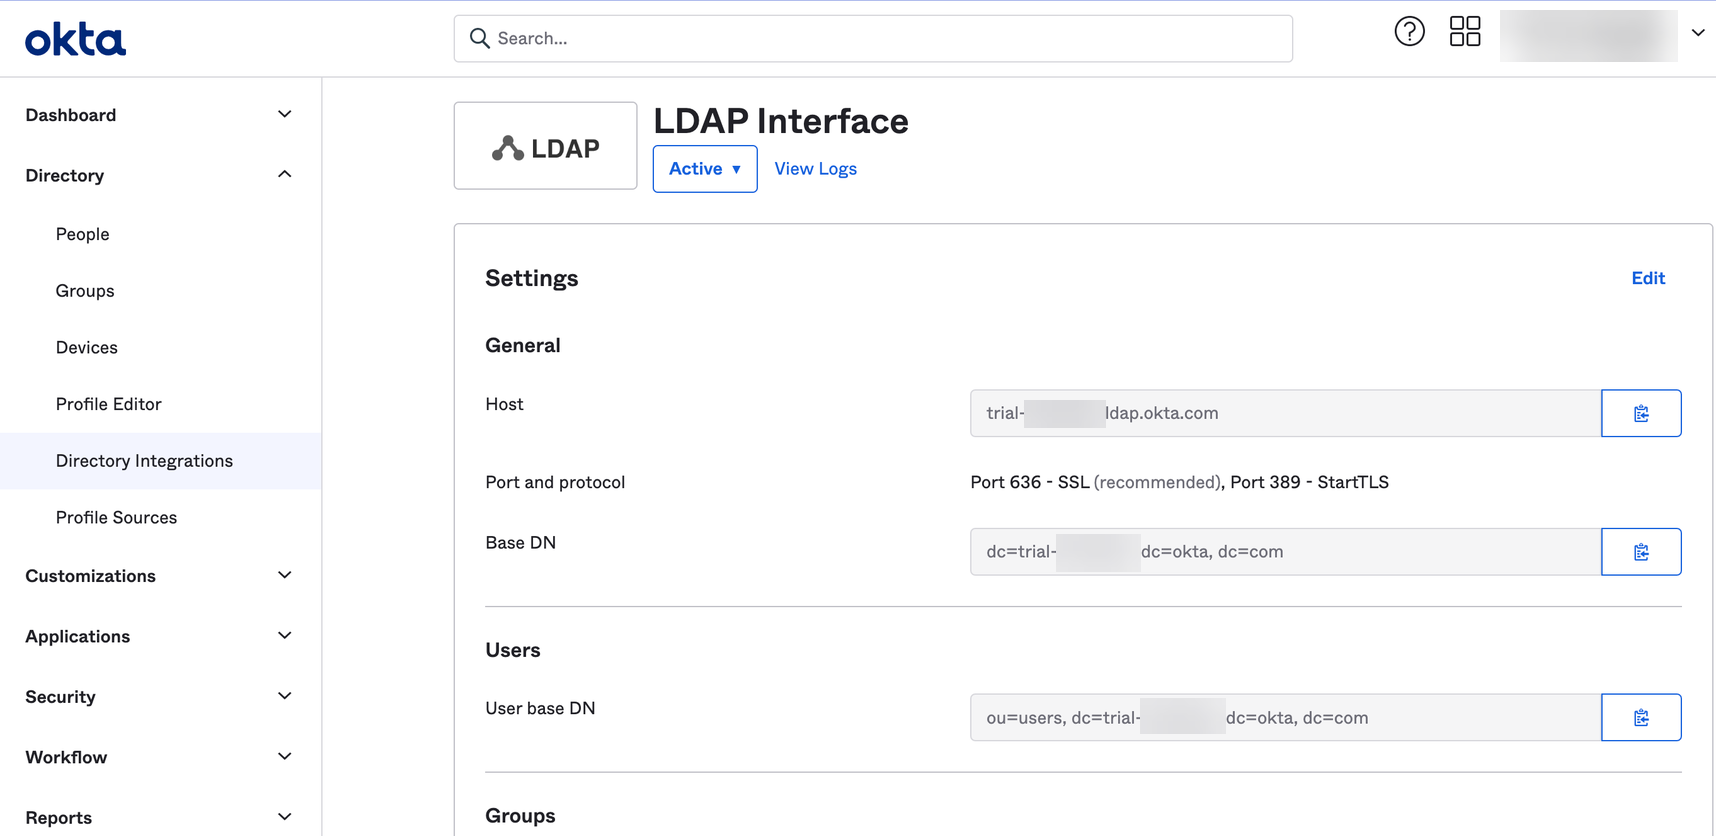1716x836 pixels.
Task: Click the Groups section heading in settings
Action: click(x=520, y=816)
